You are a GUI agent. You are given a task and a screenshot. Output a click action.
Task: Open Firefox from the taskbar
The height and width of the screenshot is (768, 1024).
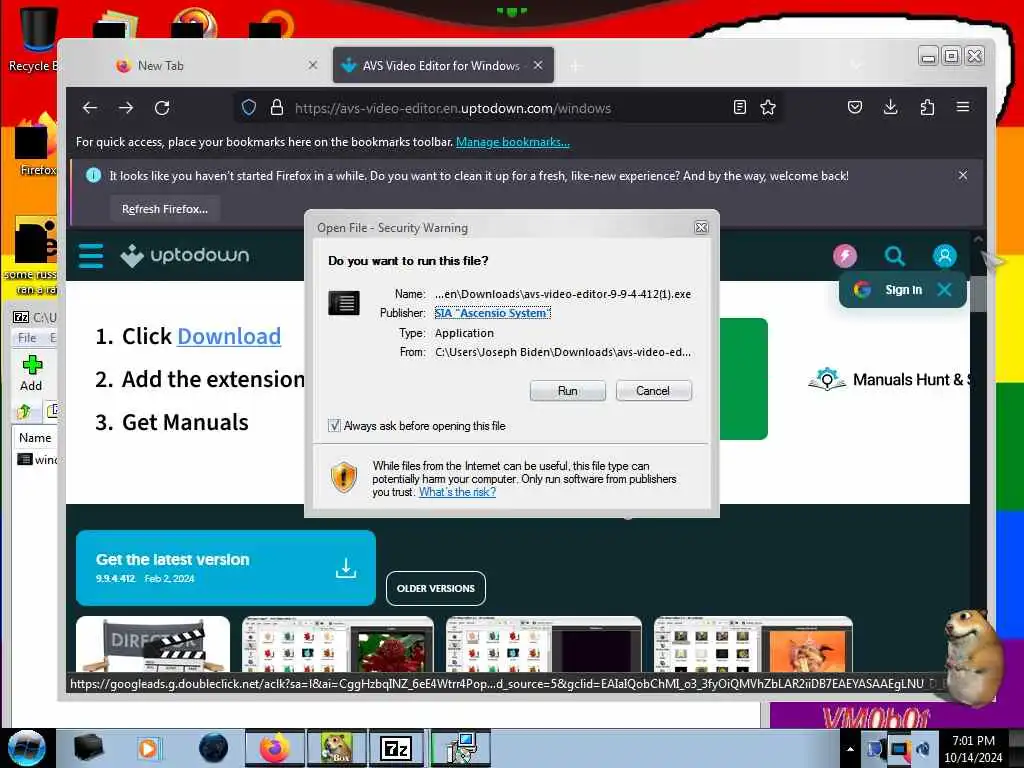(275, 748)
